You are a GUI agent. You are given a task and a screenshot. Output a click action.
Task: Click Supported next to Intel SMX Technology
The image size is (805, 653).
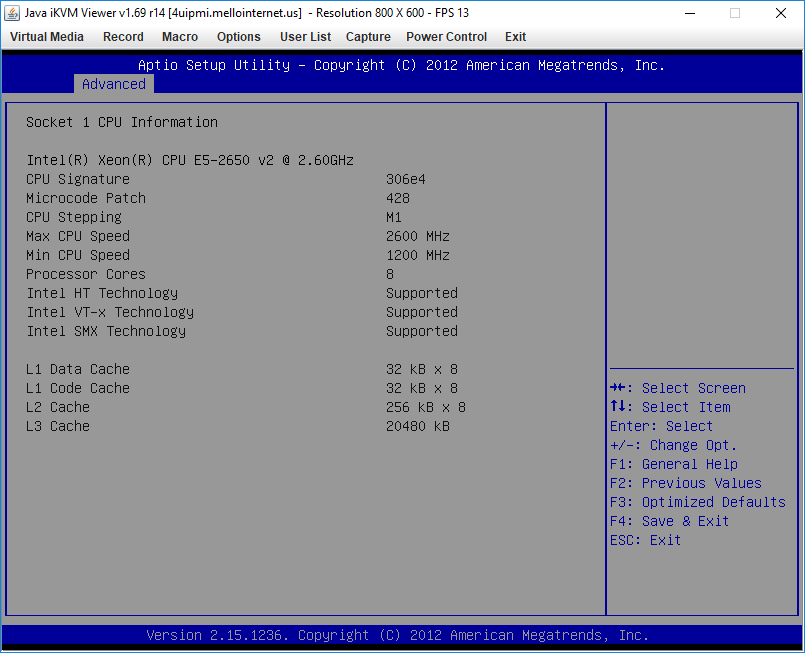tap(422, 331)
